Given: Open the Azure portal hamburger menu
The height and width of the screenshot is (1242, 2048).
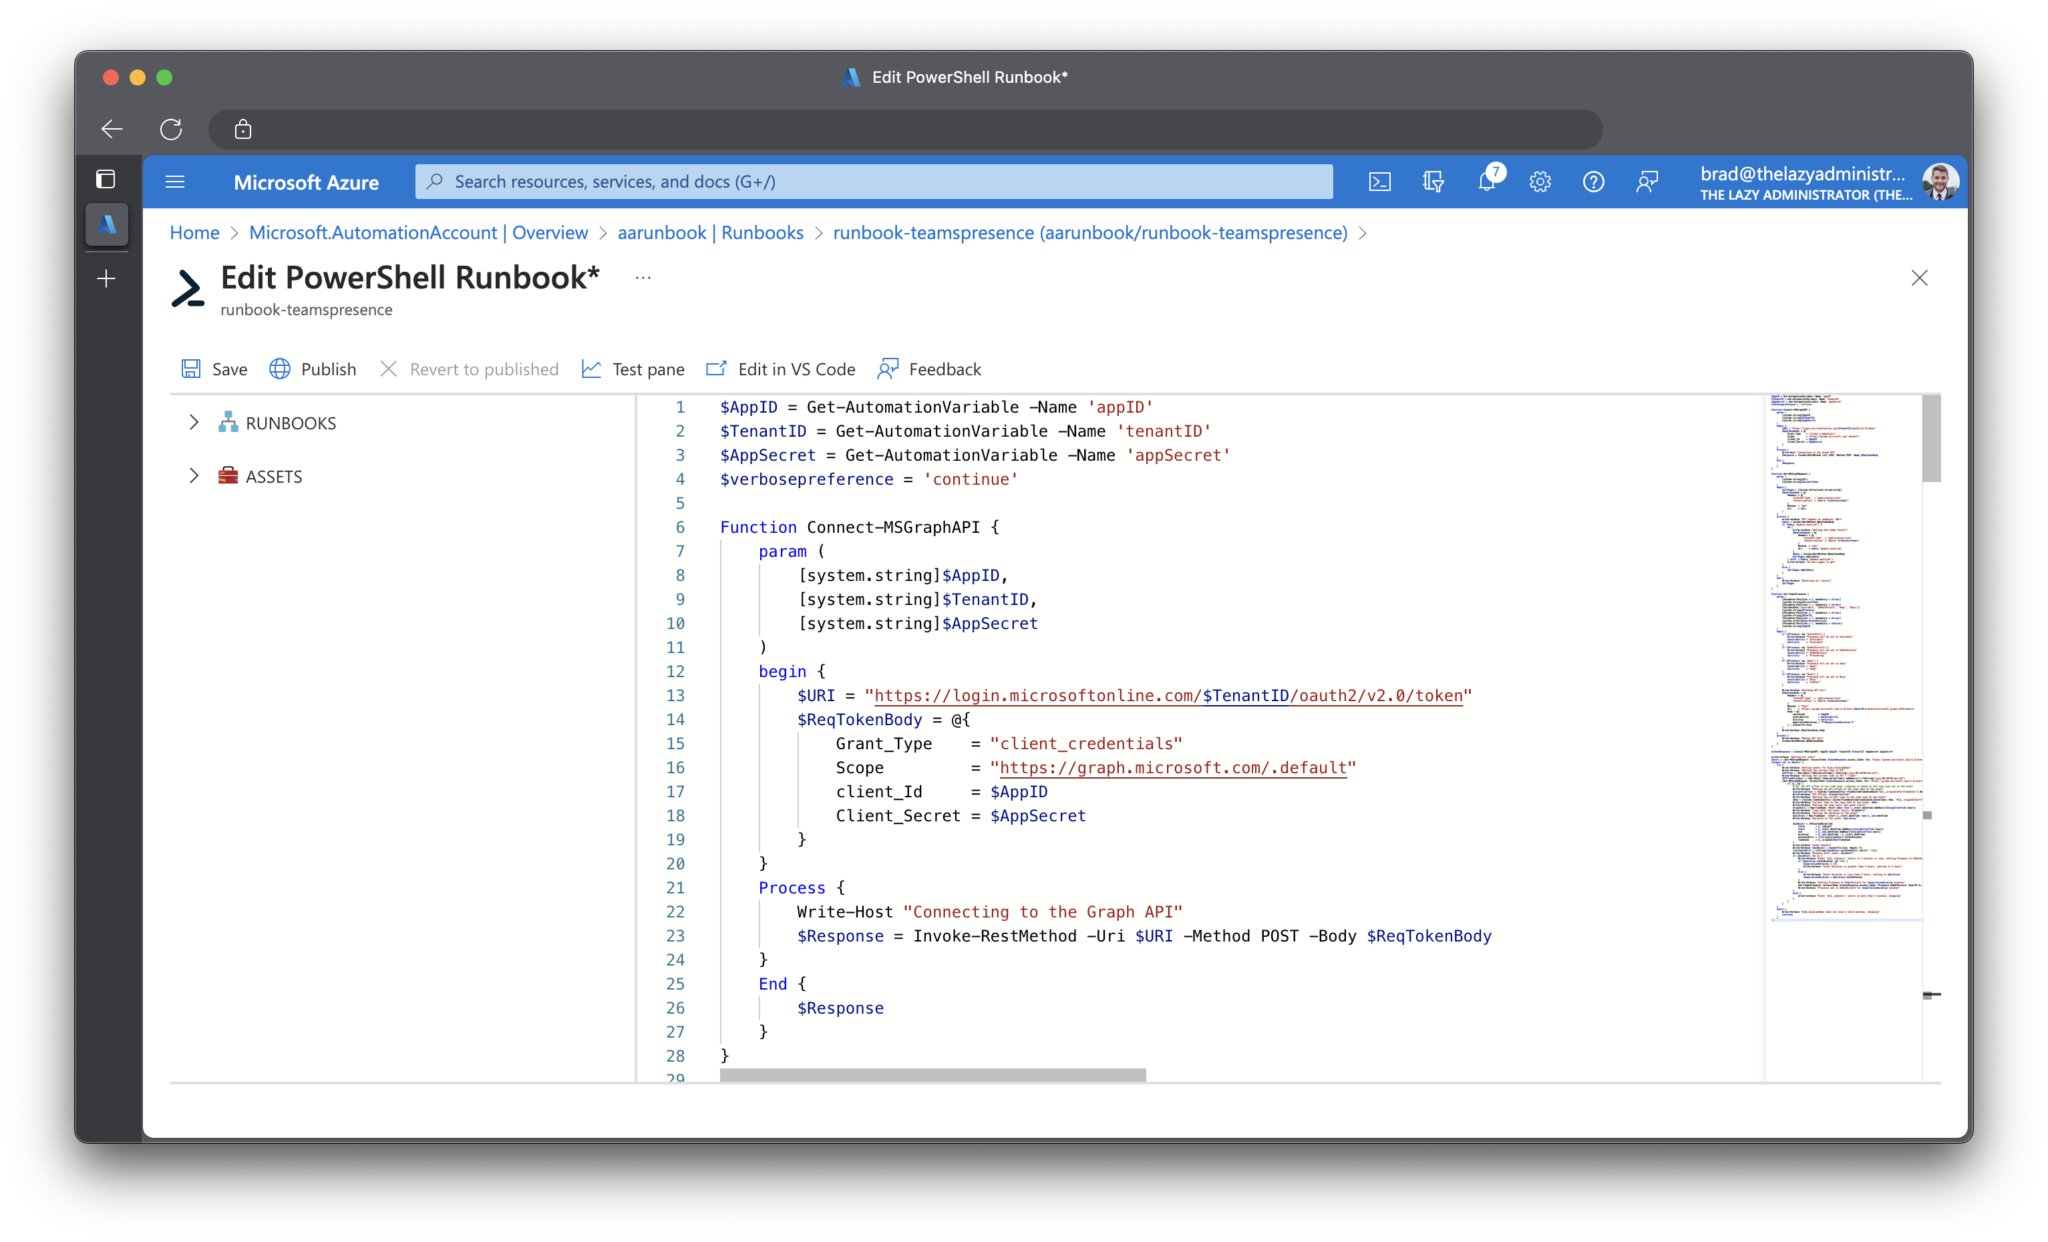Looking at the screenshot, I should click(x=175, y=182).
